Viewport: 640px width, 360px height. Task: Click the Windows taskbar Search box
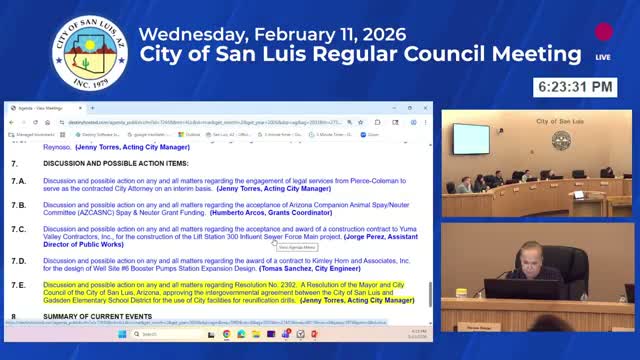tap(167, 334)
